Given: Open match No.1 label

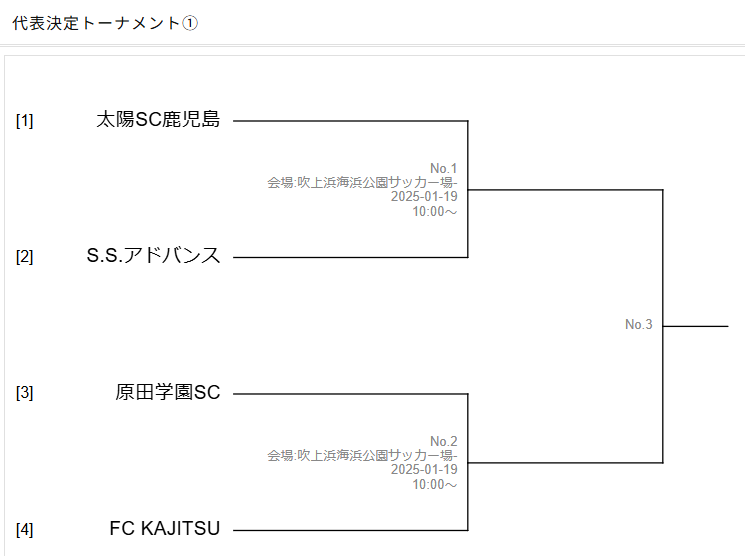Looking at the screenshot, I should point(443,168).
